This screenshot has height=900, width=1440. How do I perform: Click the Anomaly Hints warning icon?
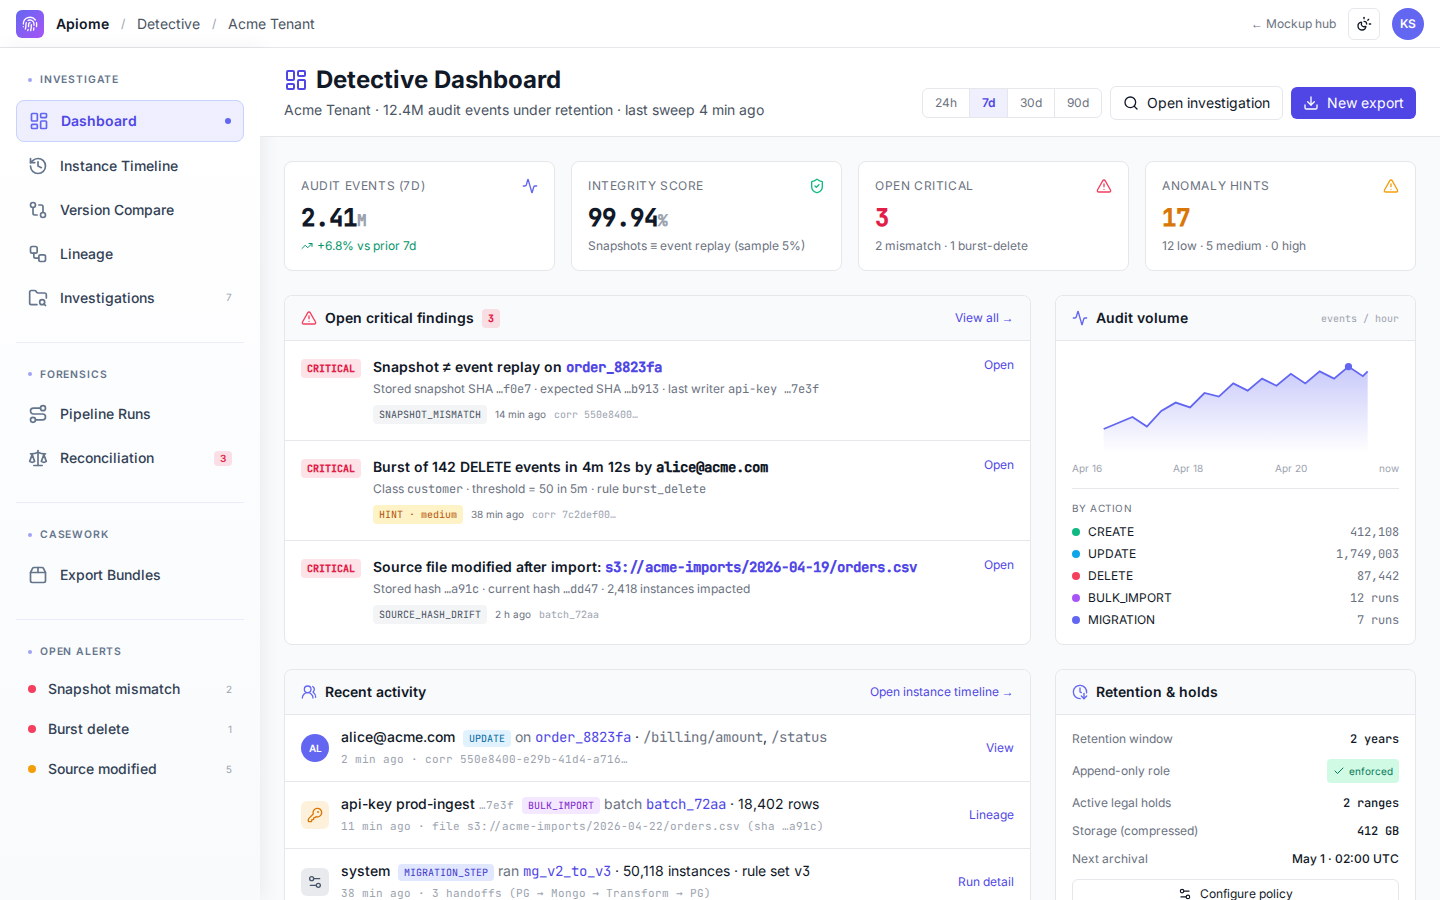[1391, 186]
